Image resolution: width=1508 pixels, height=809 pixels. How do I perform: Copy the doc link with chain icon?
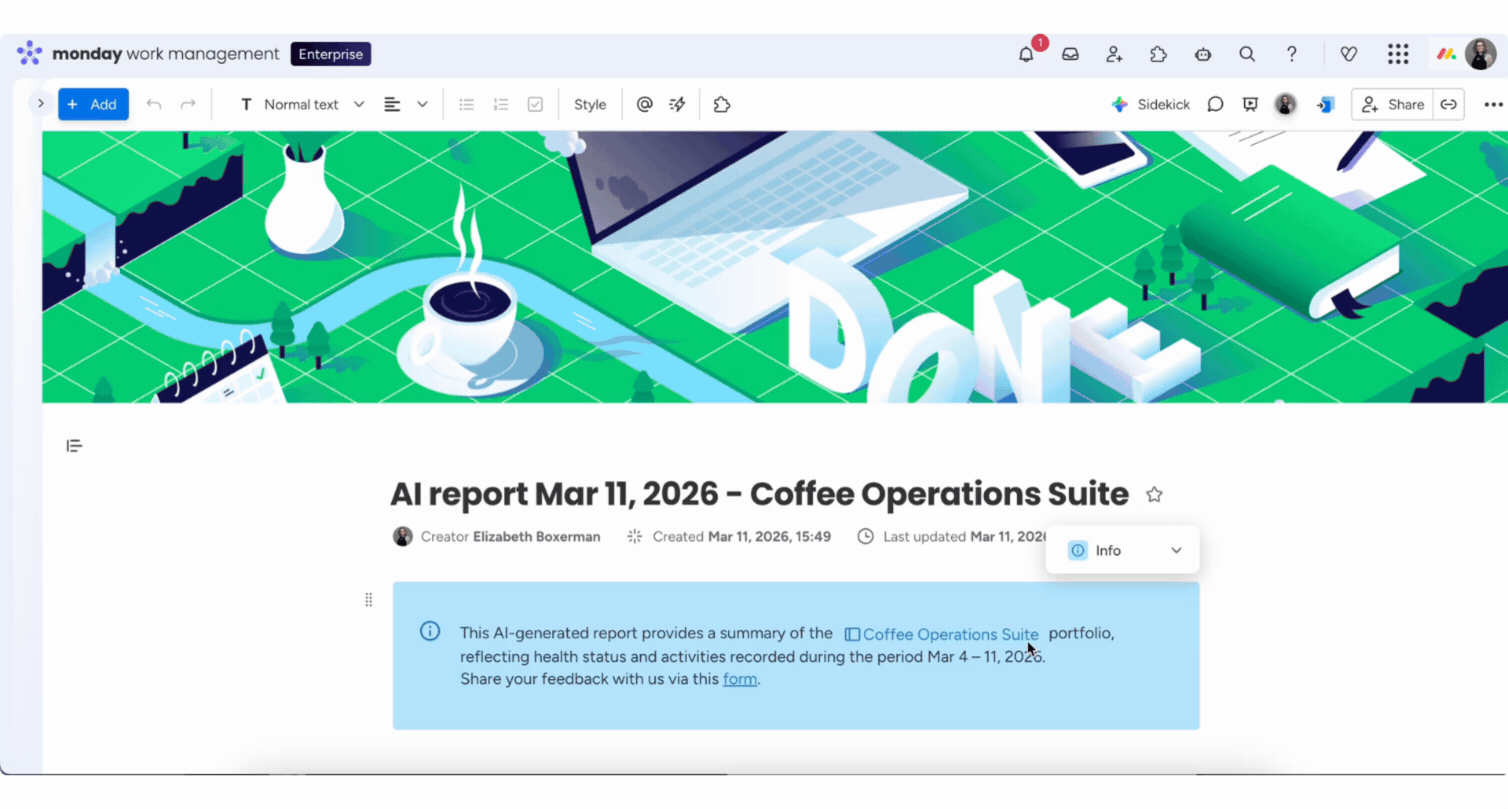1448,104
